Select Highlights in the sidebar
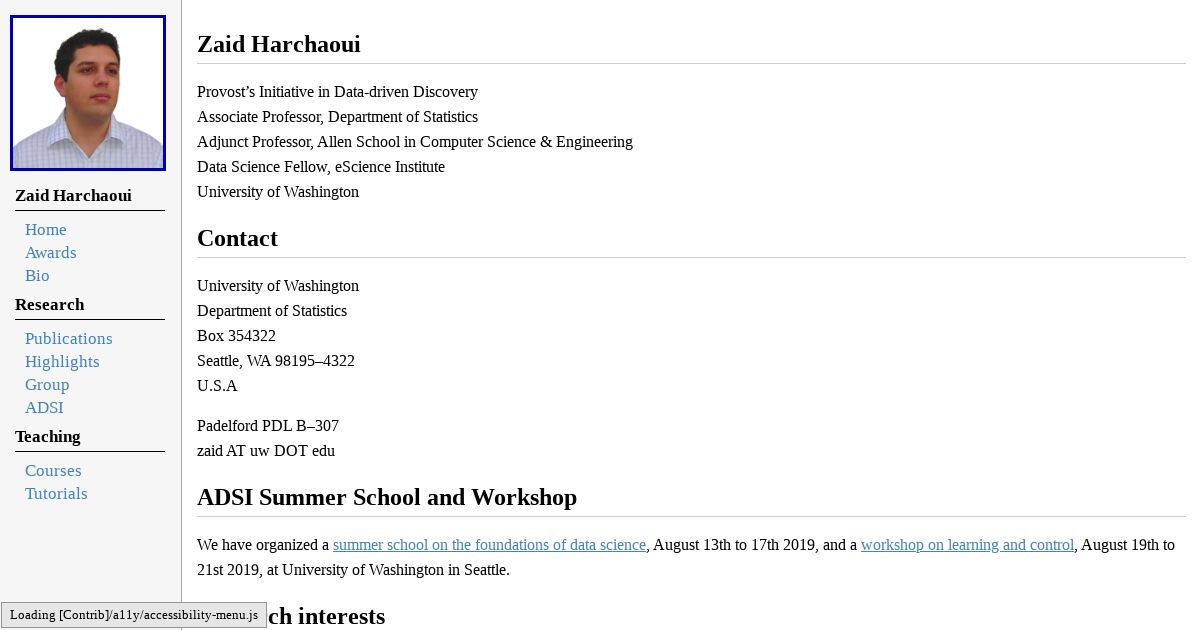1200x630 pixels. pyautogui.click(x=62, y=362)
